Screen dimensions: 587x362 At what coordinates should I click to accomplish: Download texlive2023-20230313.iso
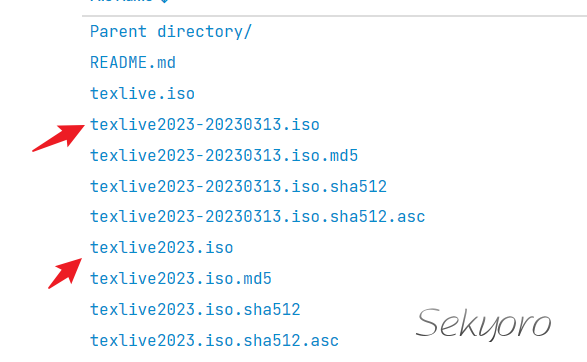[205, 125]
